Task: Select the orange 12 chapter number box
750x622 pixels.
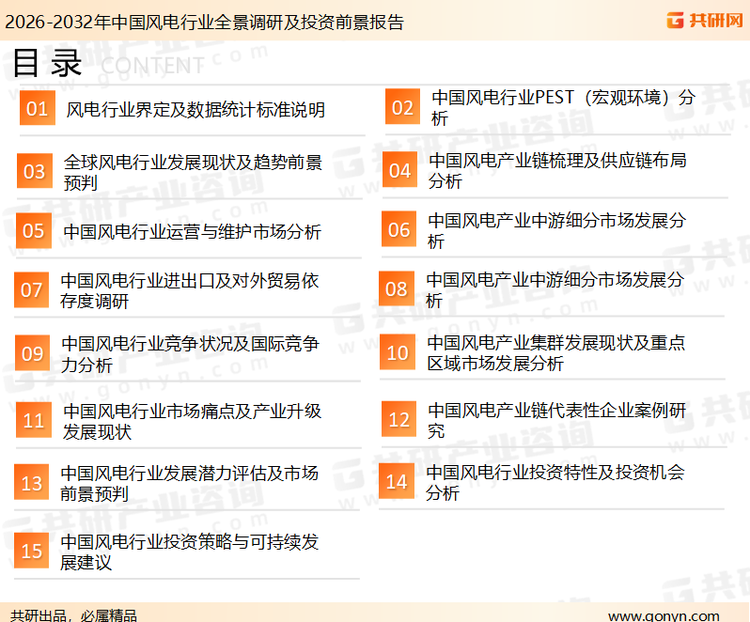Action: (x=399, y=419)
